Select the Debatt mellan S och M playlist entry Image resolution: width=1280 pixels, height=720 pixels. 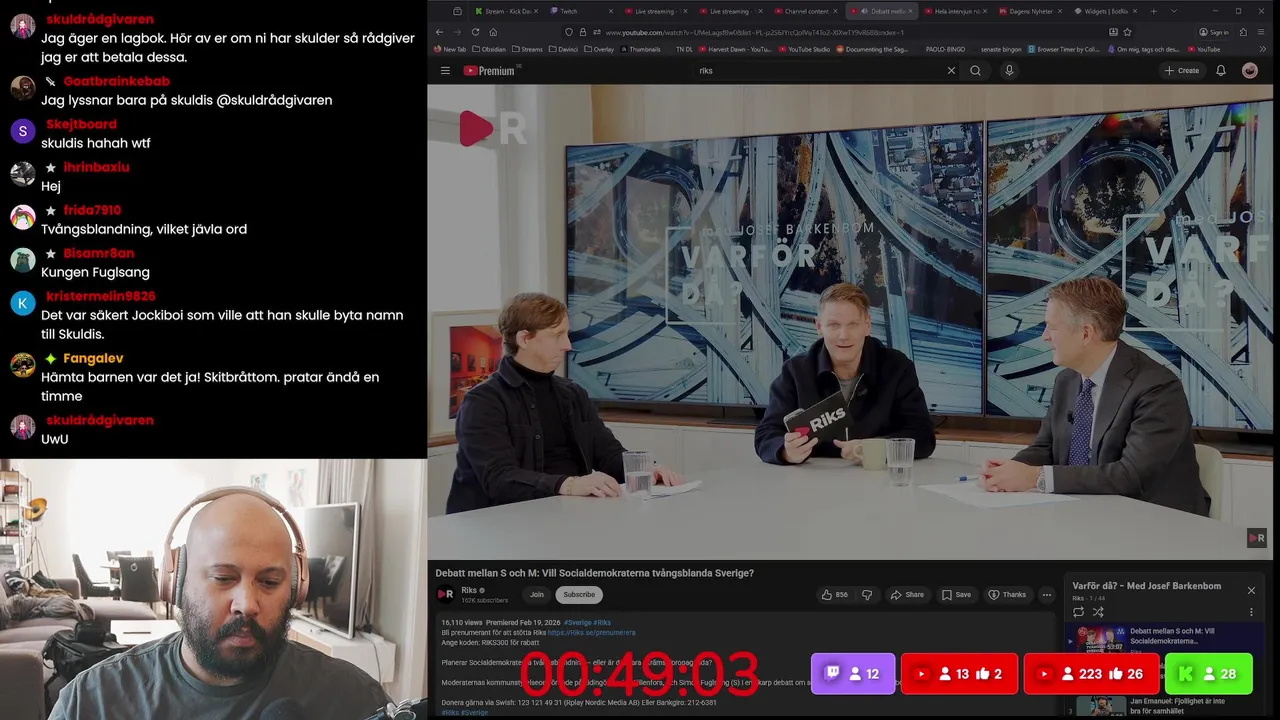point(1162,640)
